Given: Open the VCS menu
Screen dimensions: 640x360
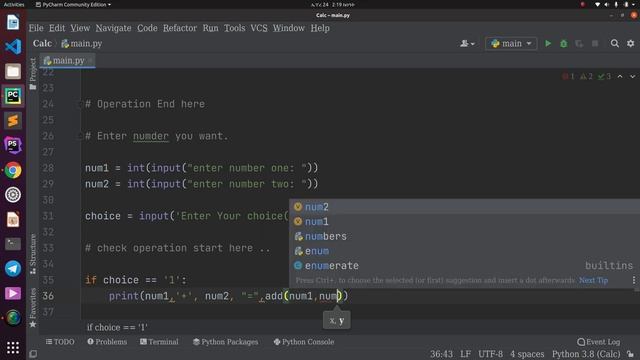Looking at the screenshot, I should point(259,28).
